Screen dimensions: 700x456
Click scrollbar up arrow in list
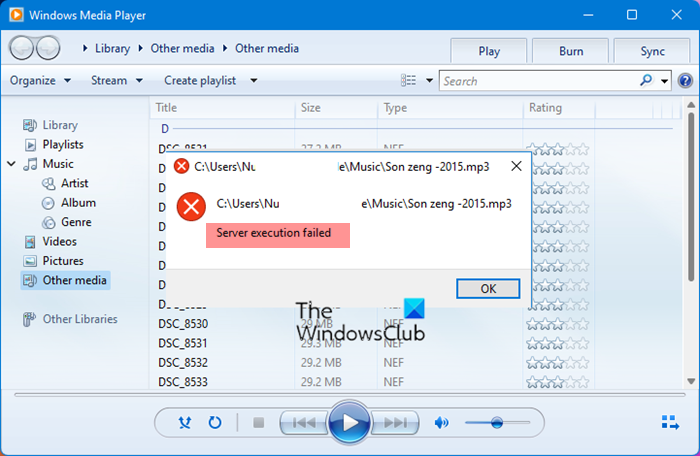[691, 105]
